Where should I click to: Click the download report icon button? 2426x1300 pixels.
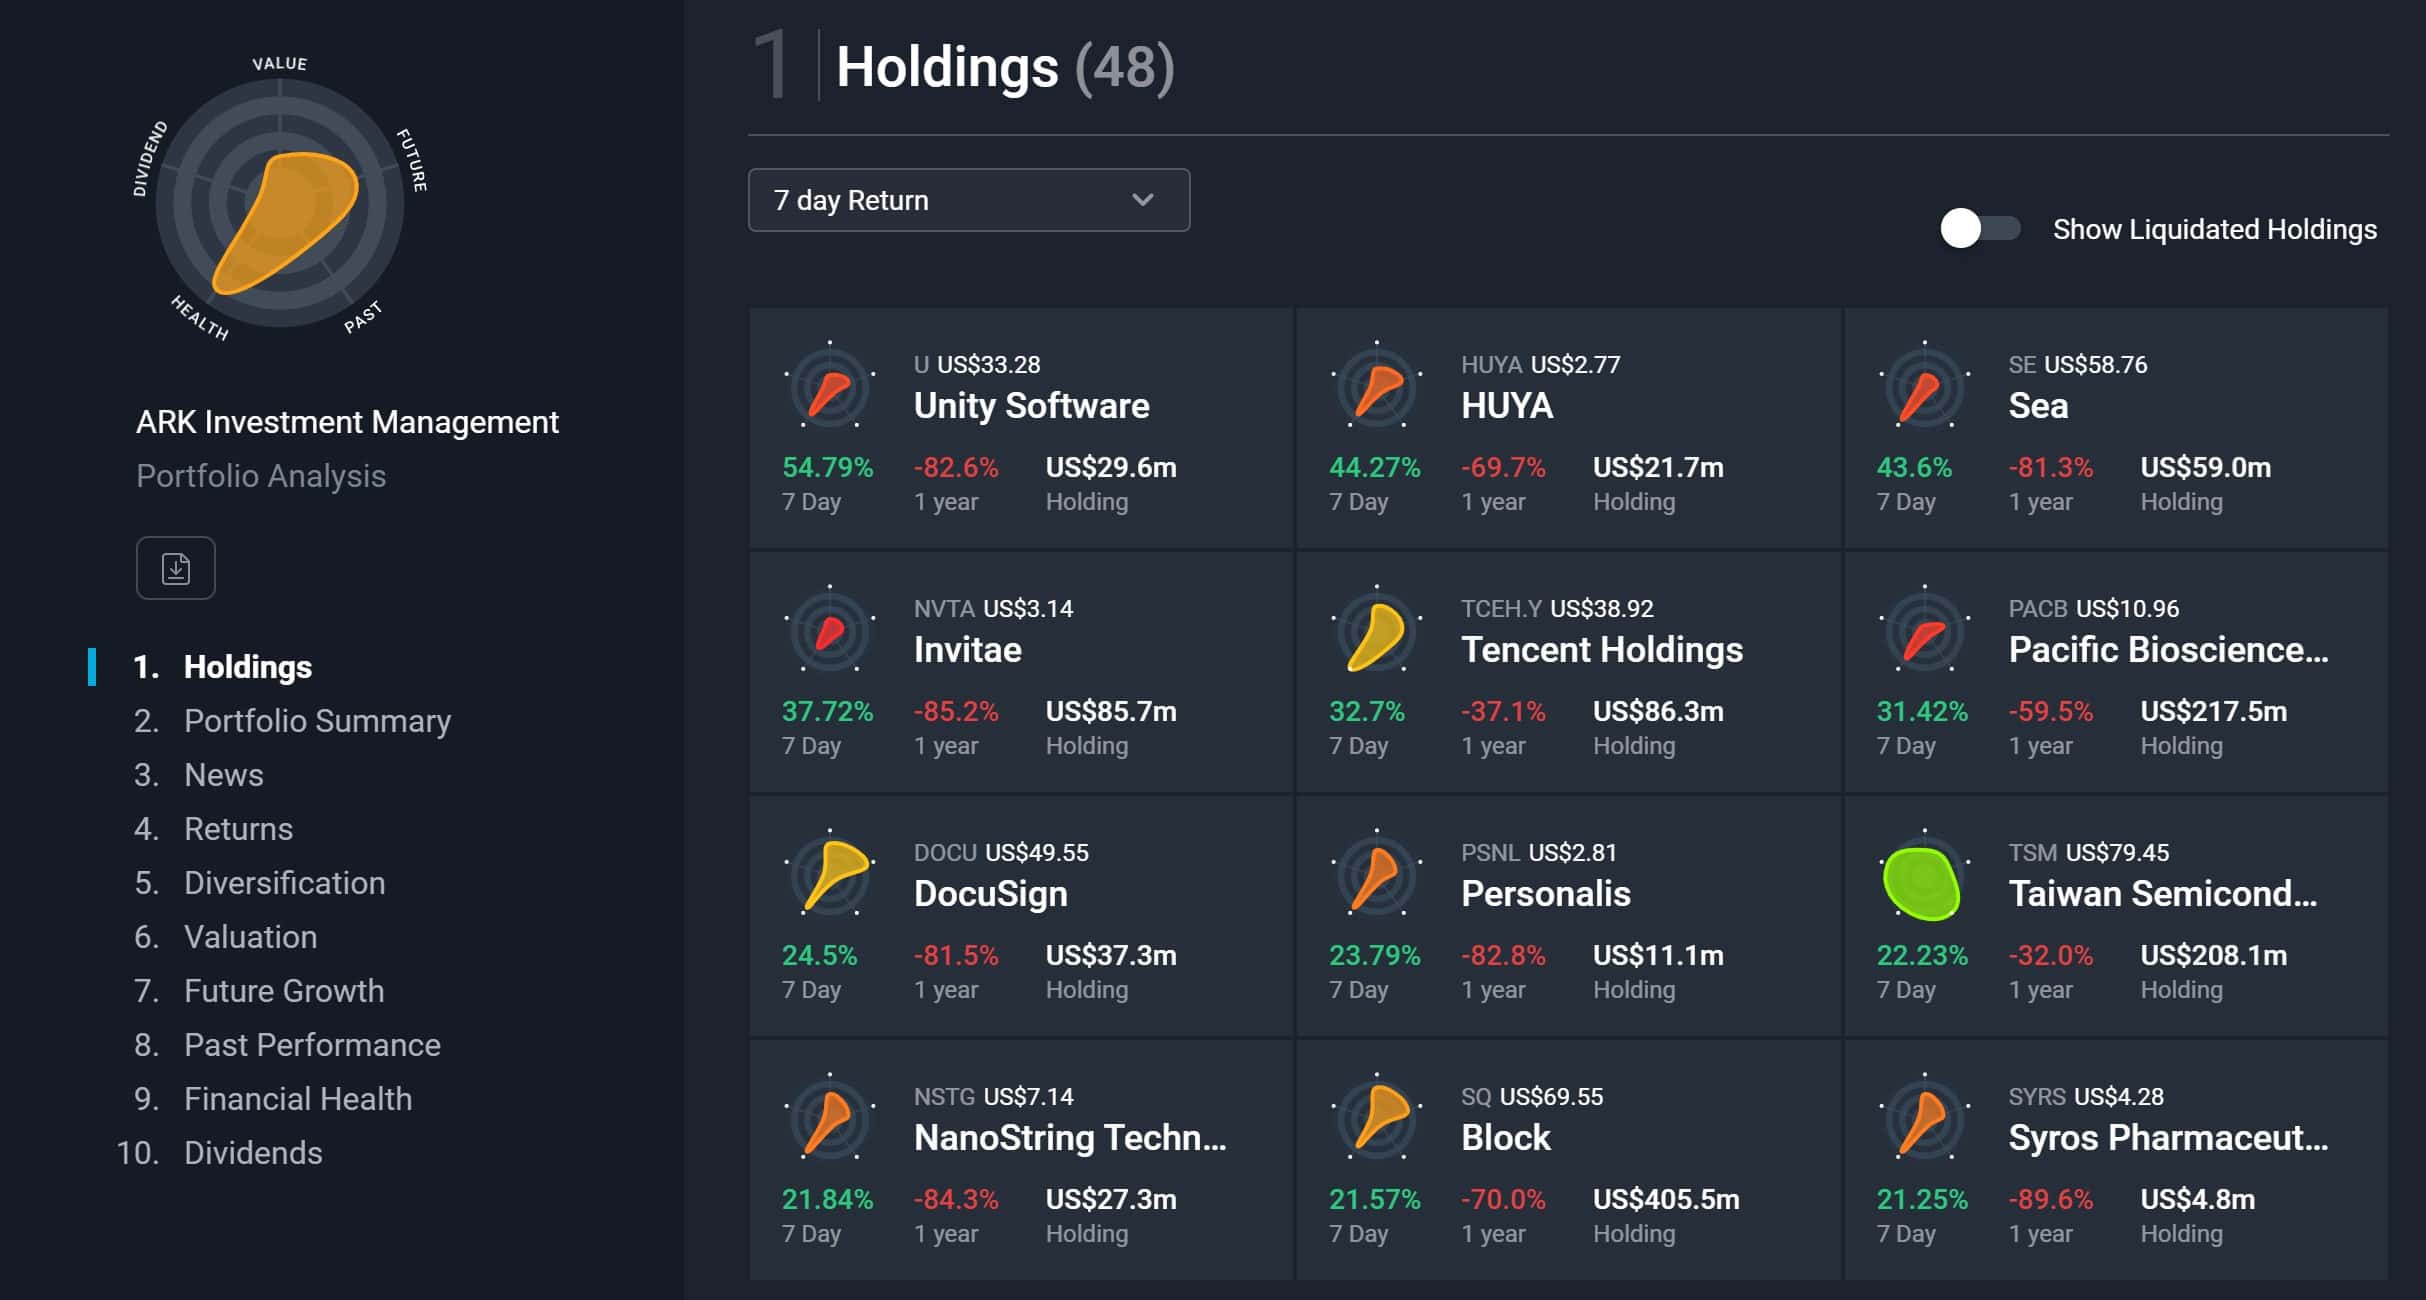click(x=176, y=568)
